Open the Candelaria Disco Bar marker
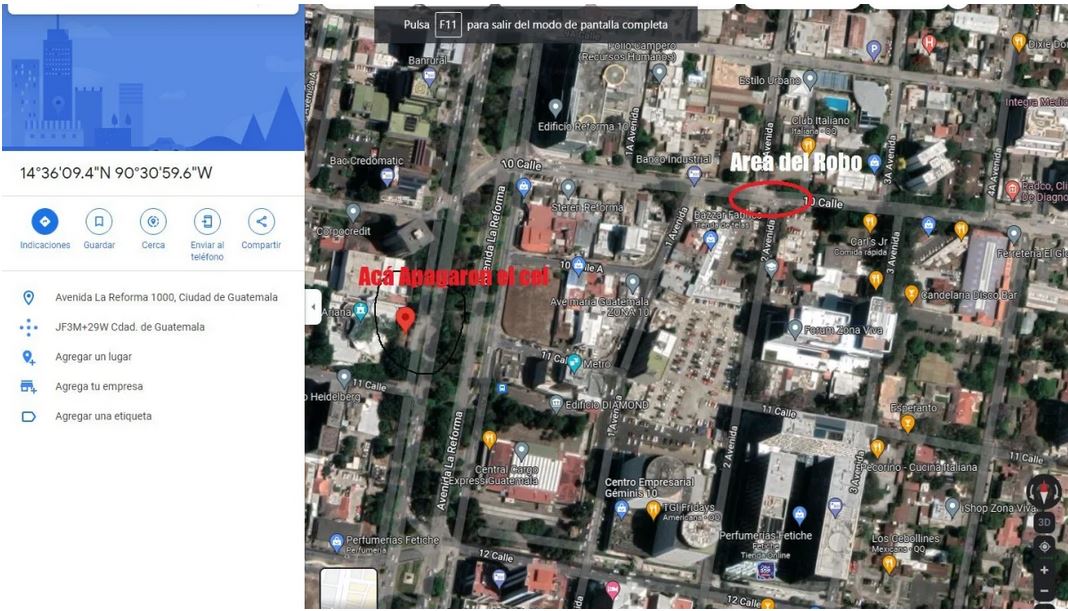Image resolution: width=1068 pixels, height=611 pixels. coord(911,294)
